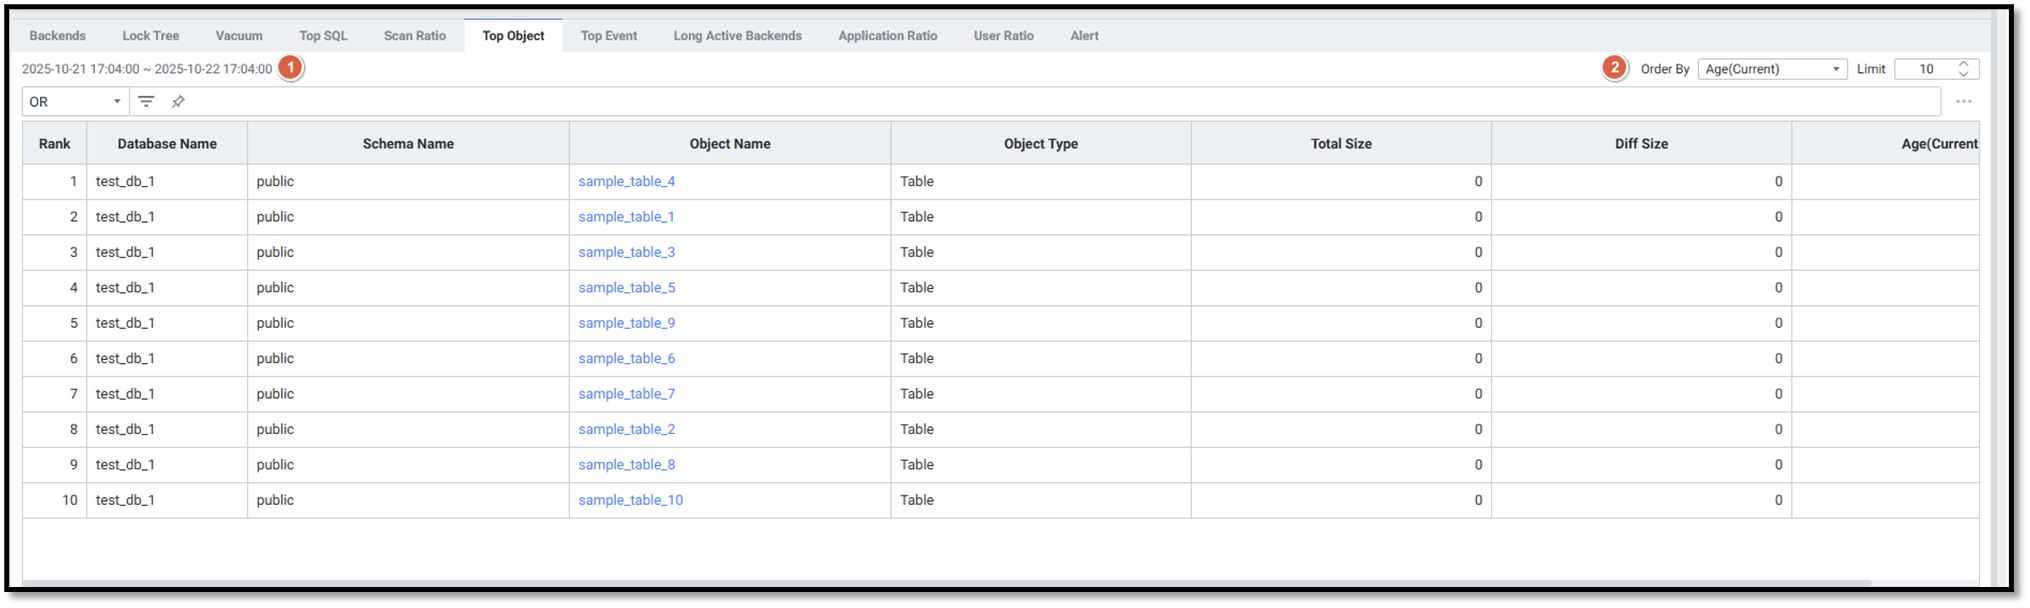Screen dimensions: 2030x608
Task: Click the Object Name column header
Action: click(x=729, y=144)
